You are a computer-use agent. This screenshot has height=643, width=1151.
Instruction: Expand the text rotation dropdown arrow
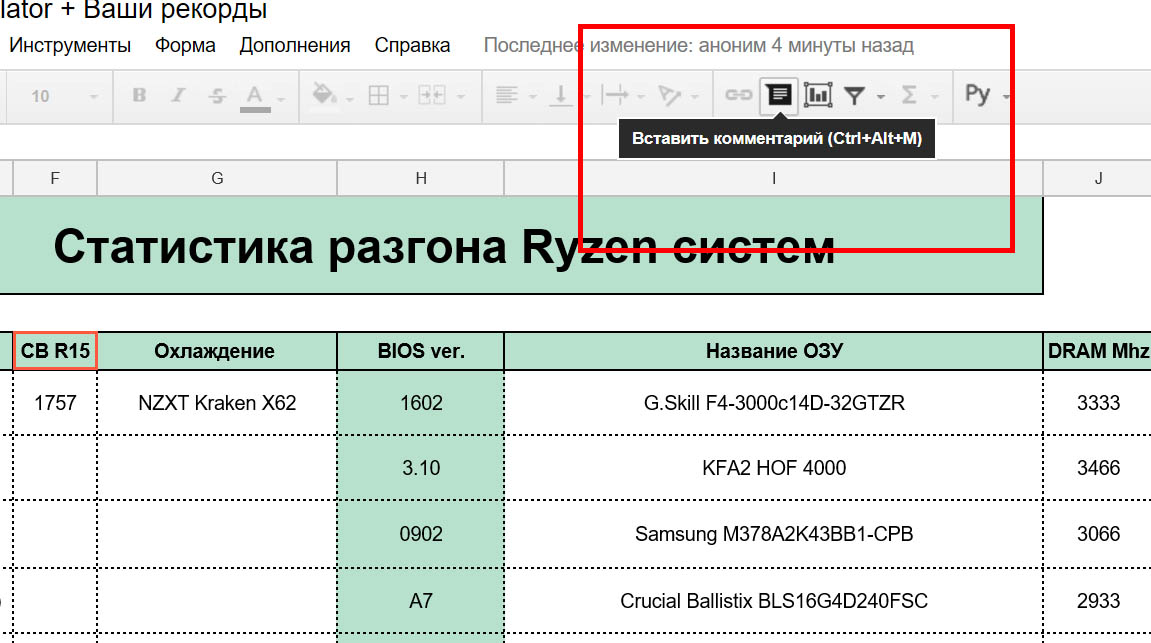[694, 97]
